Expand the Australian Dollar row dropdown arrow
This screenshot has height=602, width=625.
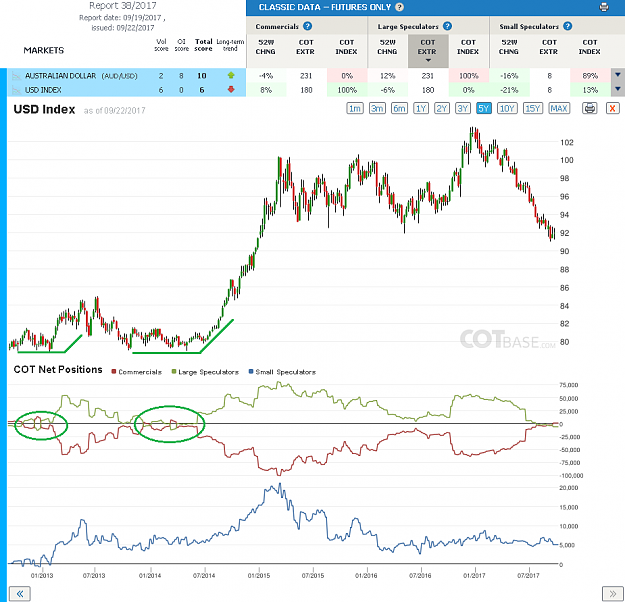(x=618, y=75)
